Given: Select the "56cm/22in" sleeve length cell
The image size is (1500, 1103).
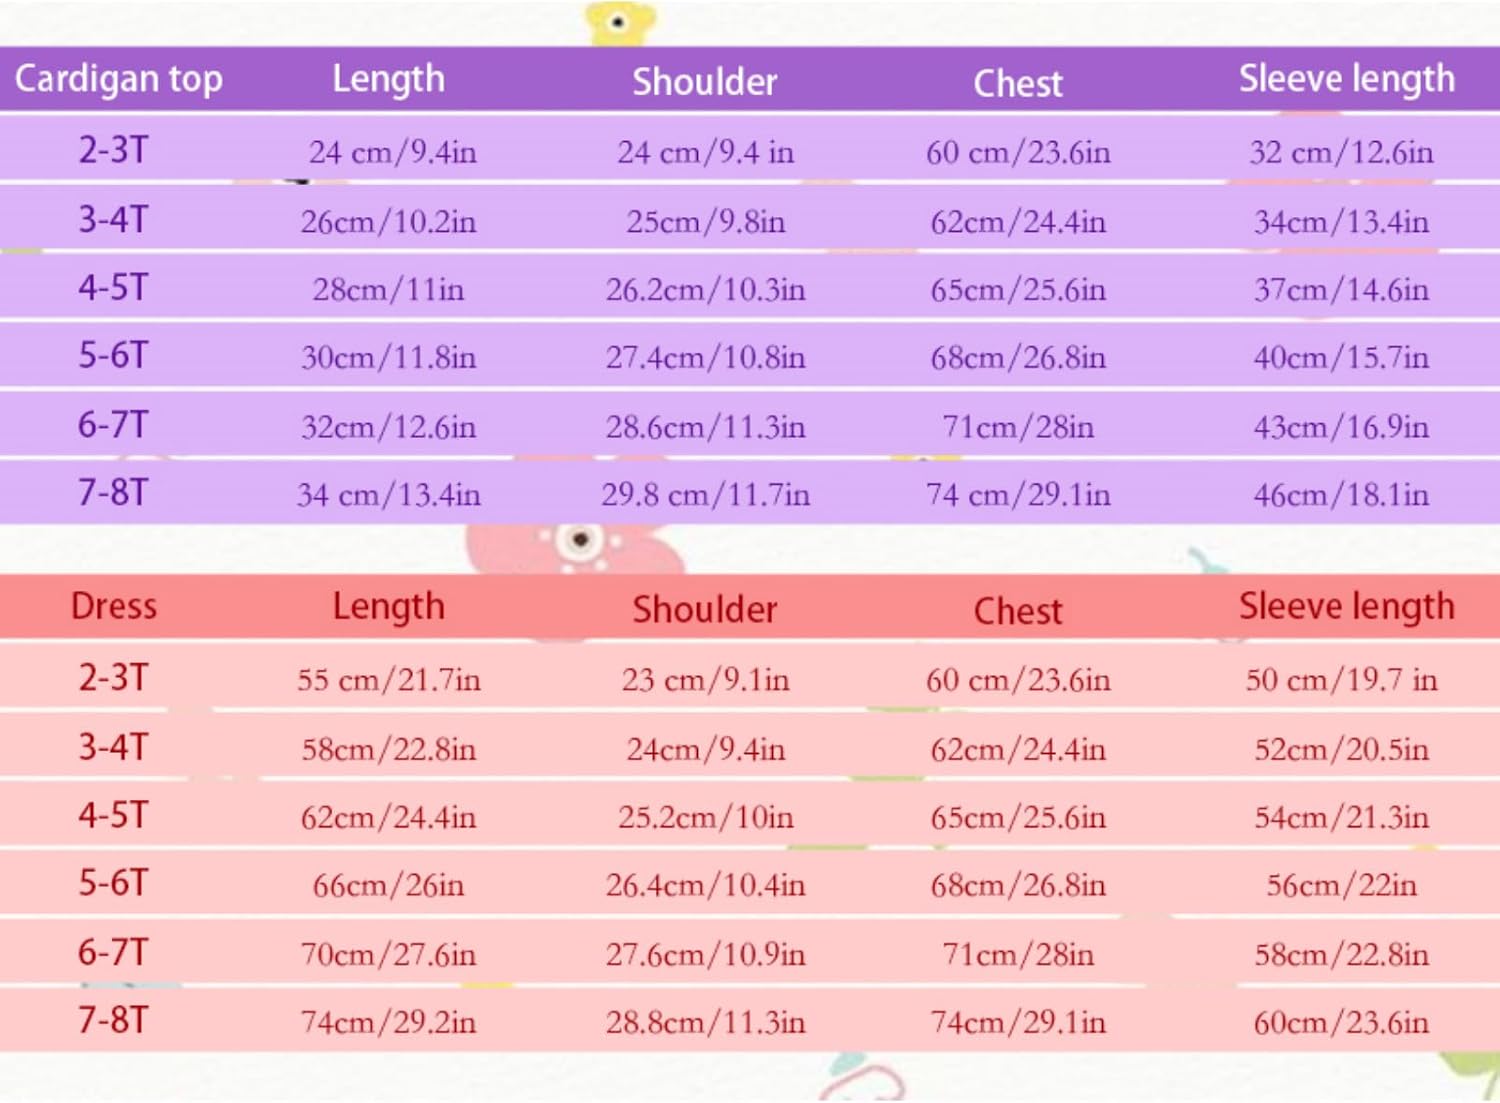Looking at the screenshot, I should [1341, 885].
